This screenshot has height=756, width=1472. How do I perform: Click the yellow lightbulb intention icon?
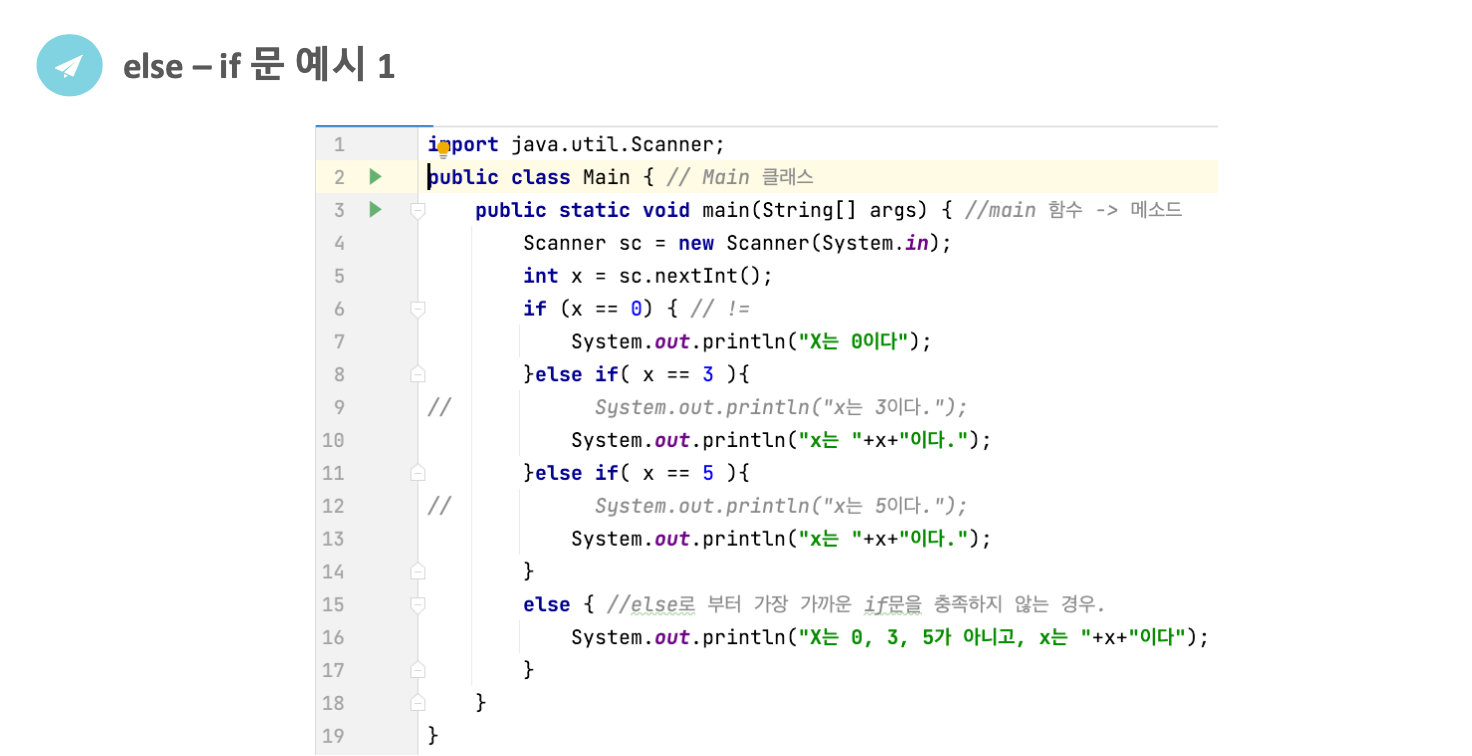[444, 150]
